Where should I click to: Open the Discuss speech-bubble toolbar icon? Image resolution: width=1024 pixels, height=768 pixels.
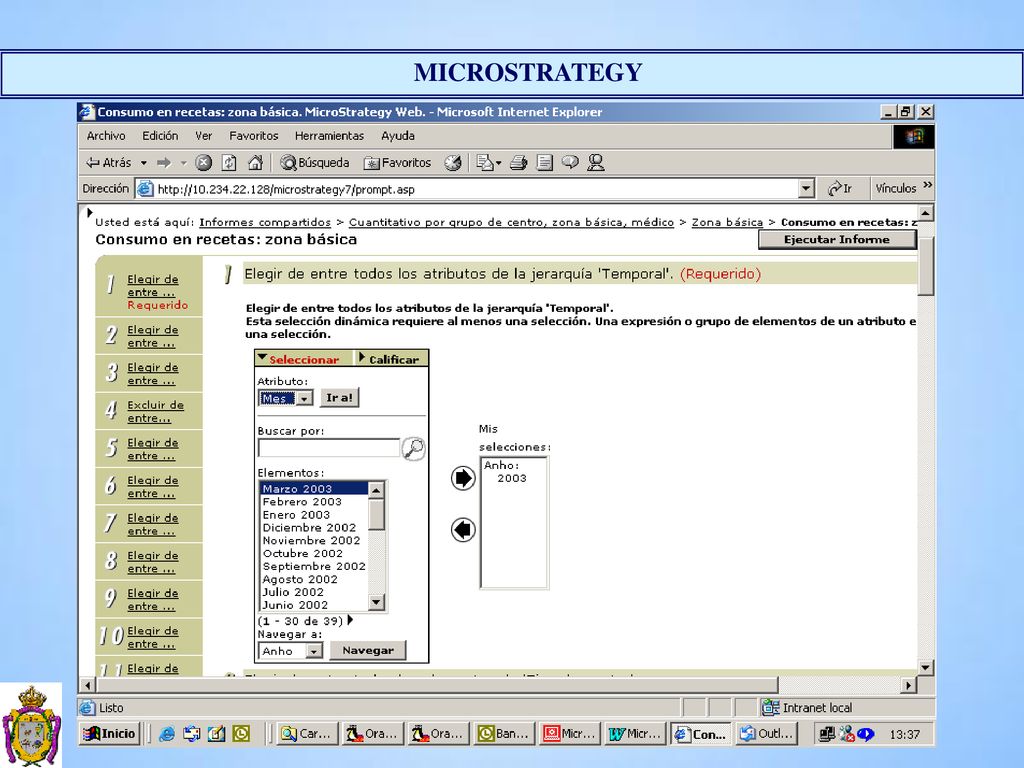click(570, 162)
